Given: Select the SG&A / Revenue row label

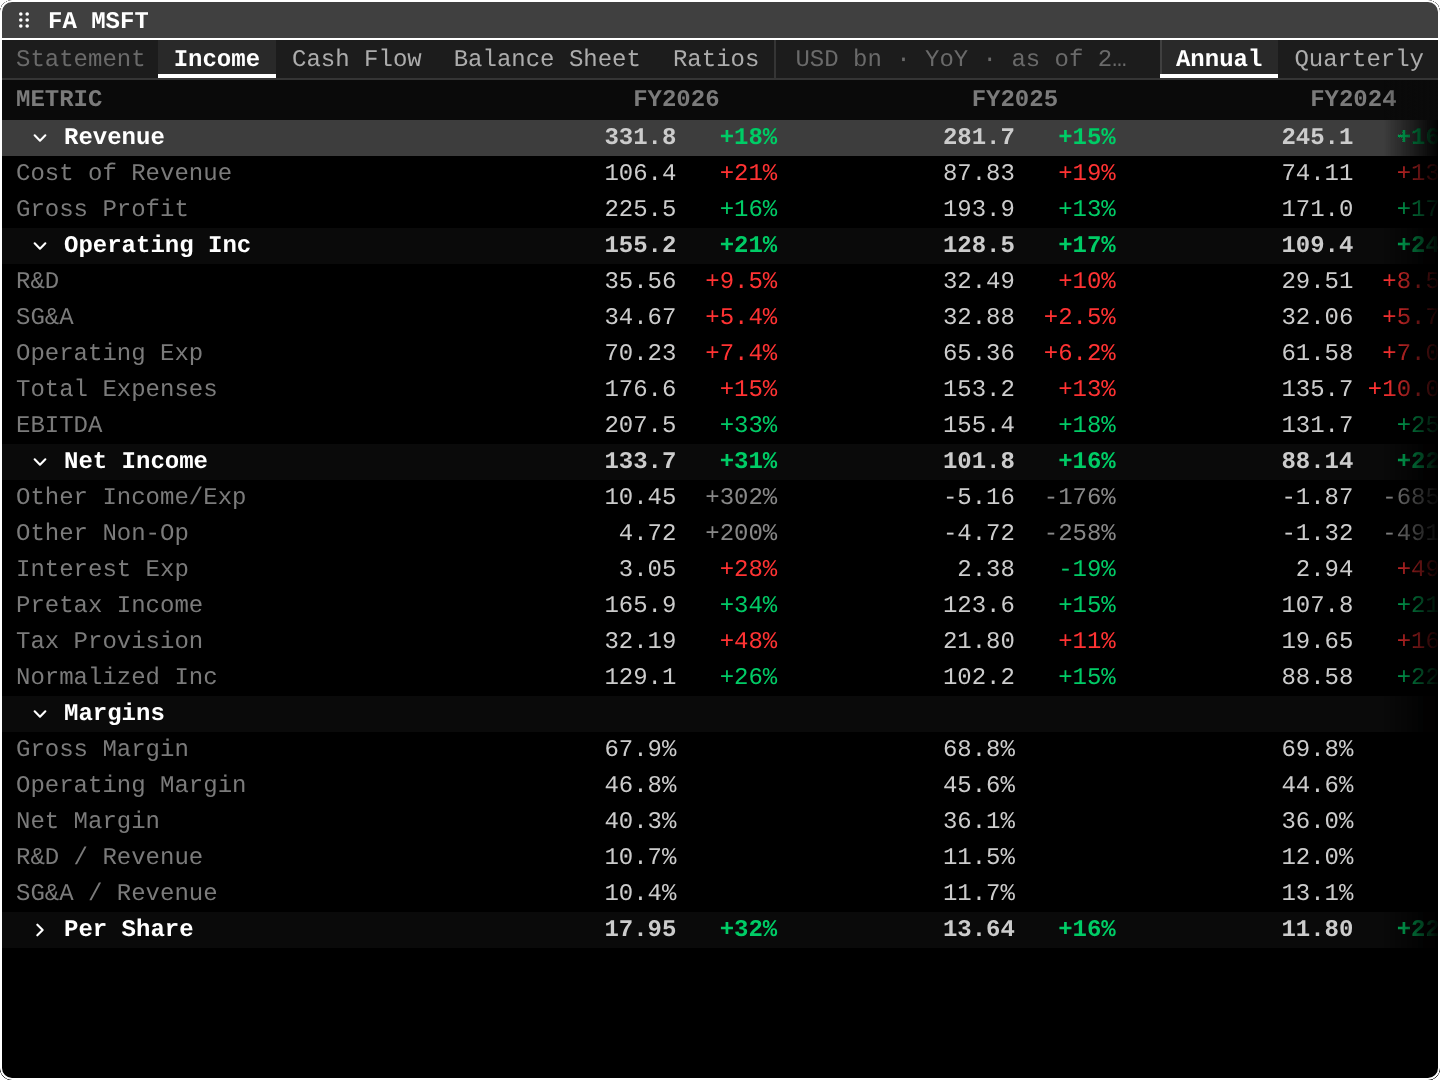Looking at the screenshot, I should [x=117, y=893].
